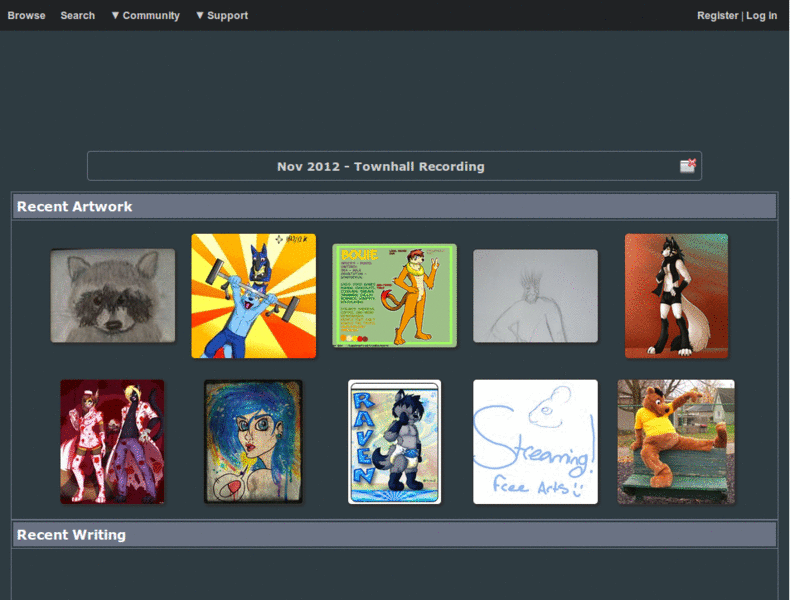
Task: Click the Recent Writing section header
Action: [70, 534]
